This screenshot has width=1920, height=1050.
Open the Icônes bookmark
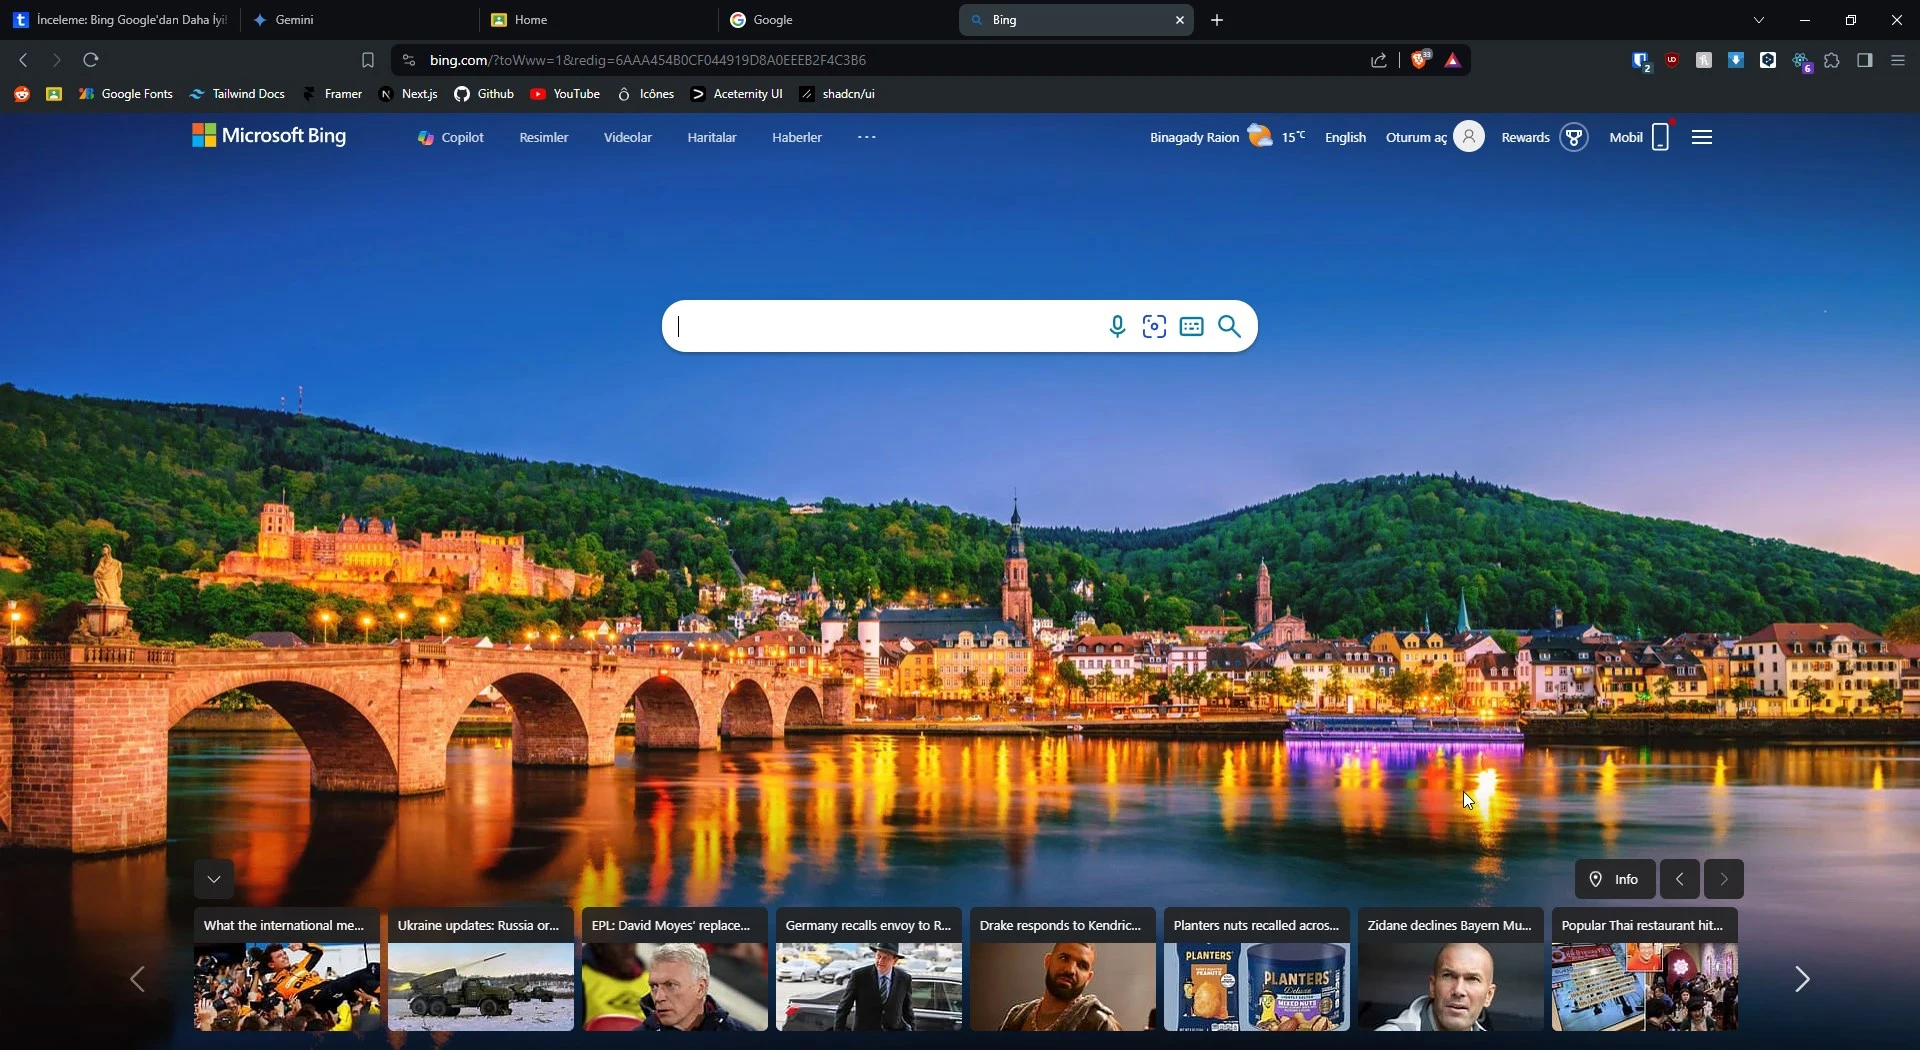646,94
